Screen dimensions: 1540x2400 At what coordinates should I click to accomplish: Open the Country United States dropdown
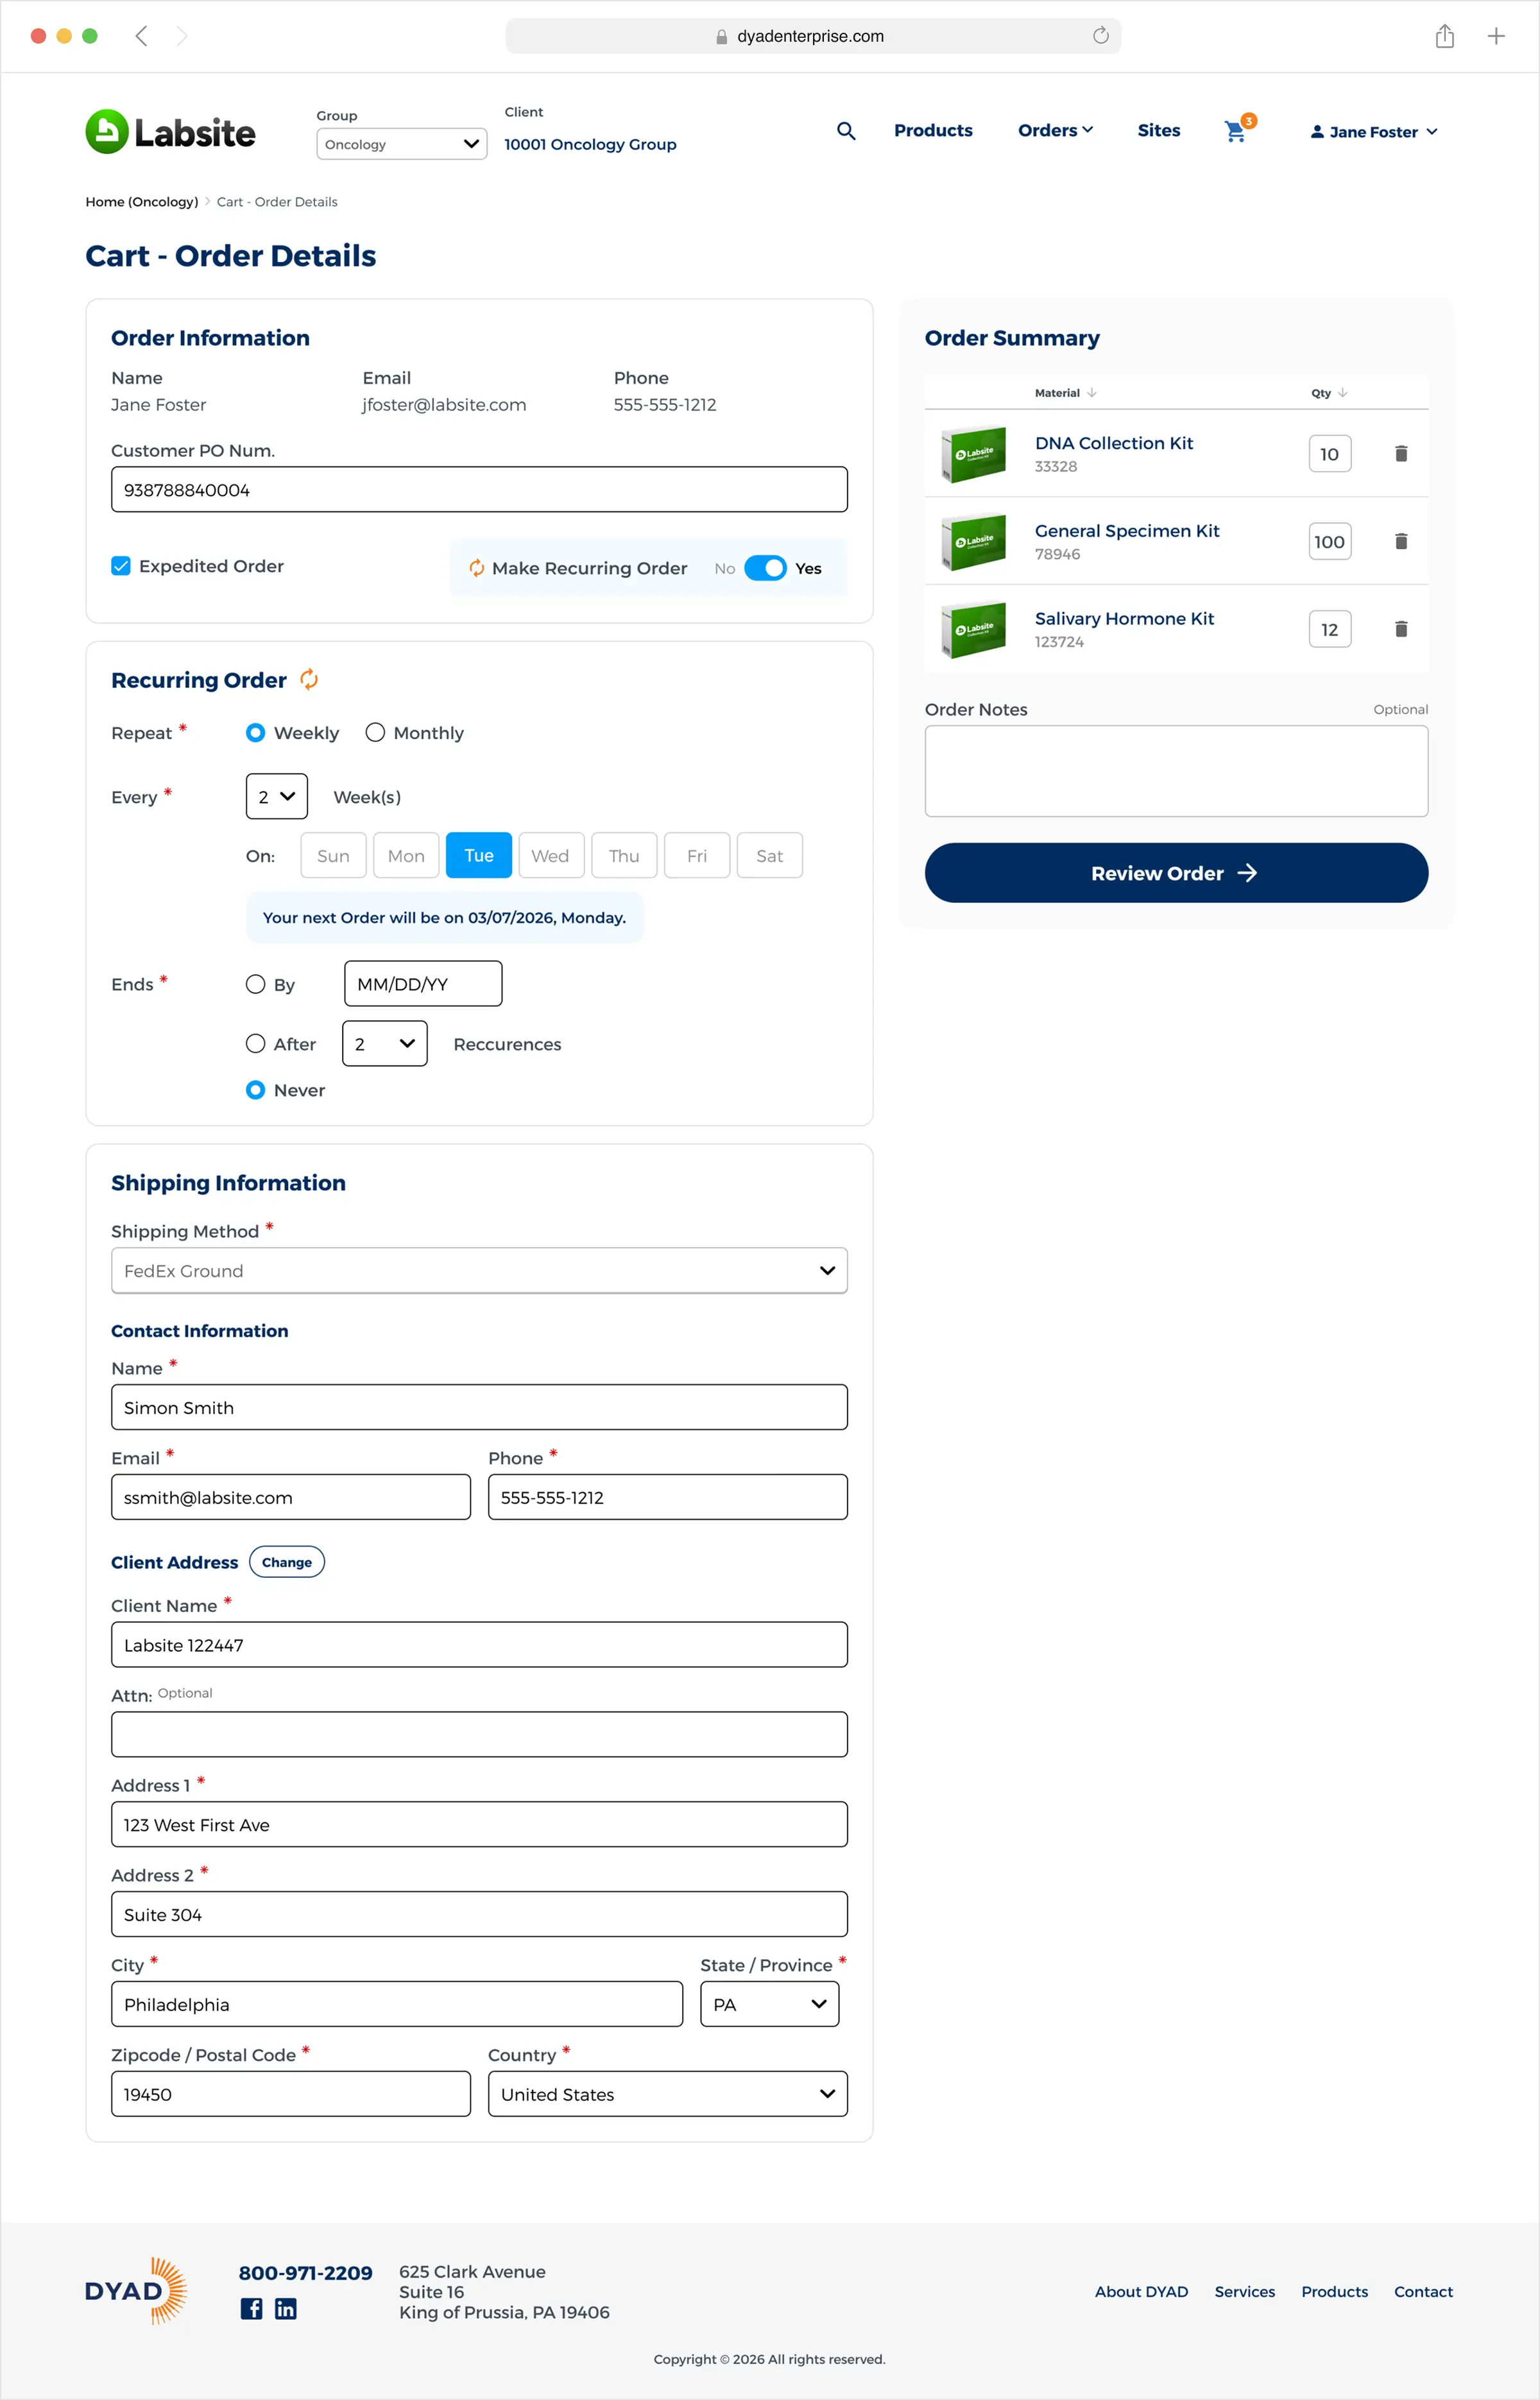tap(667, 2094)
